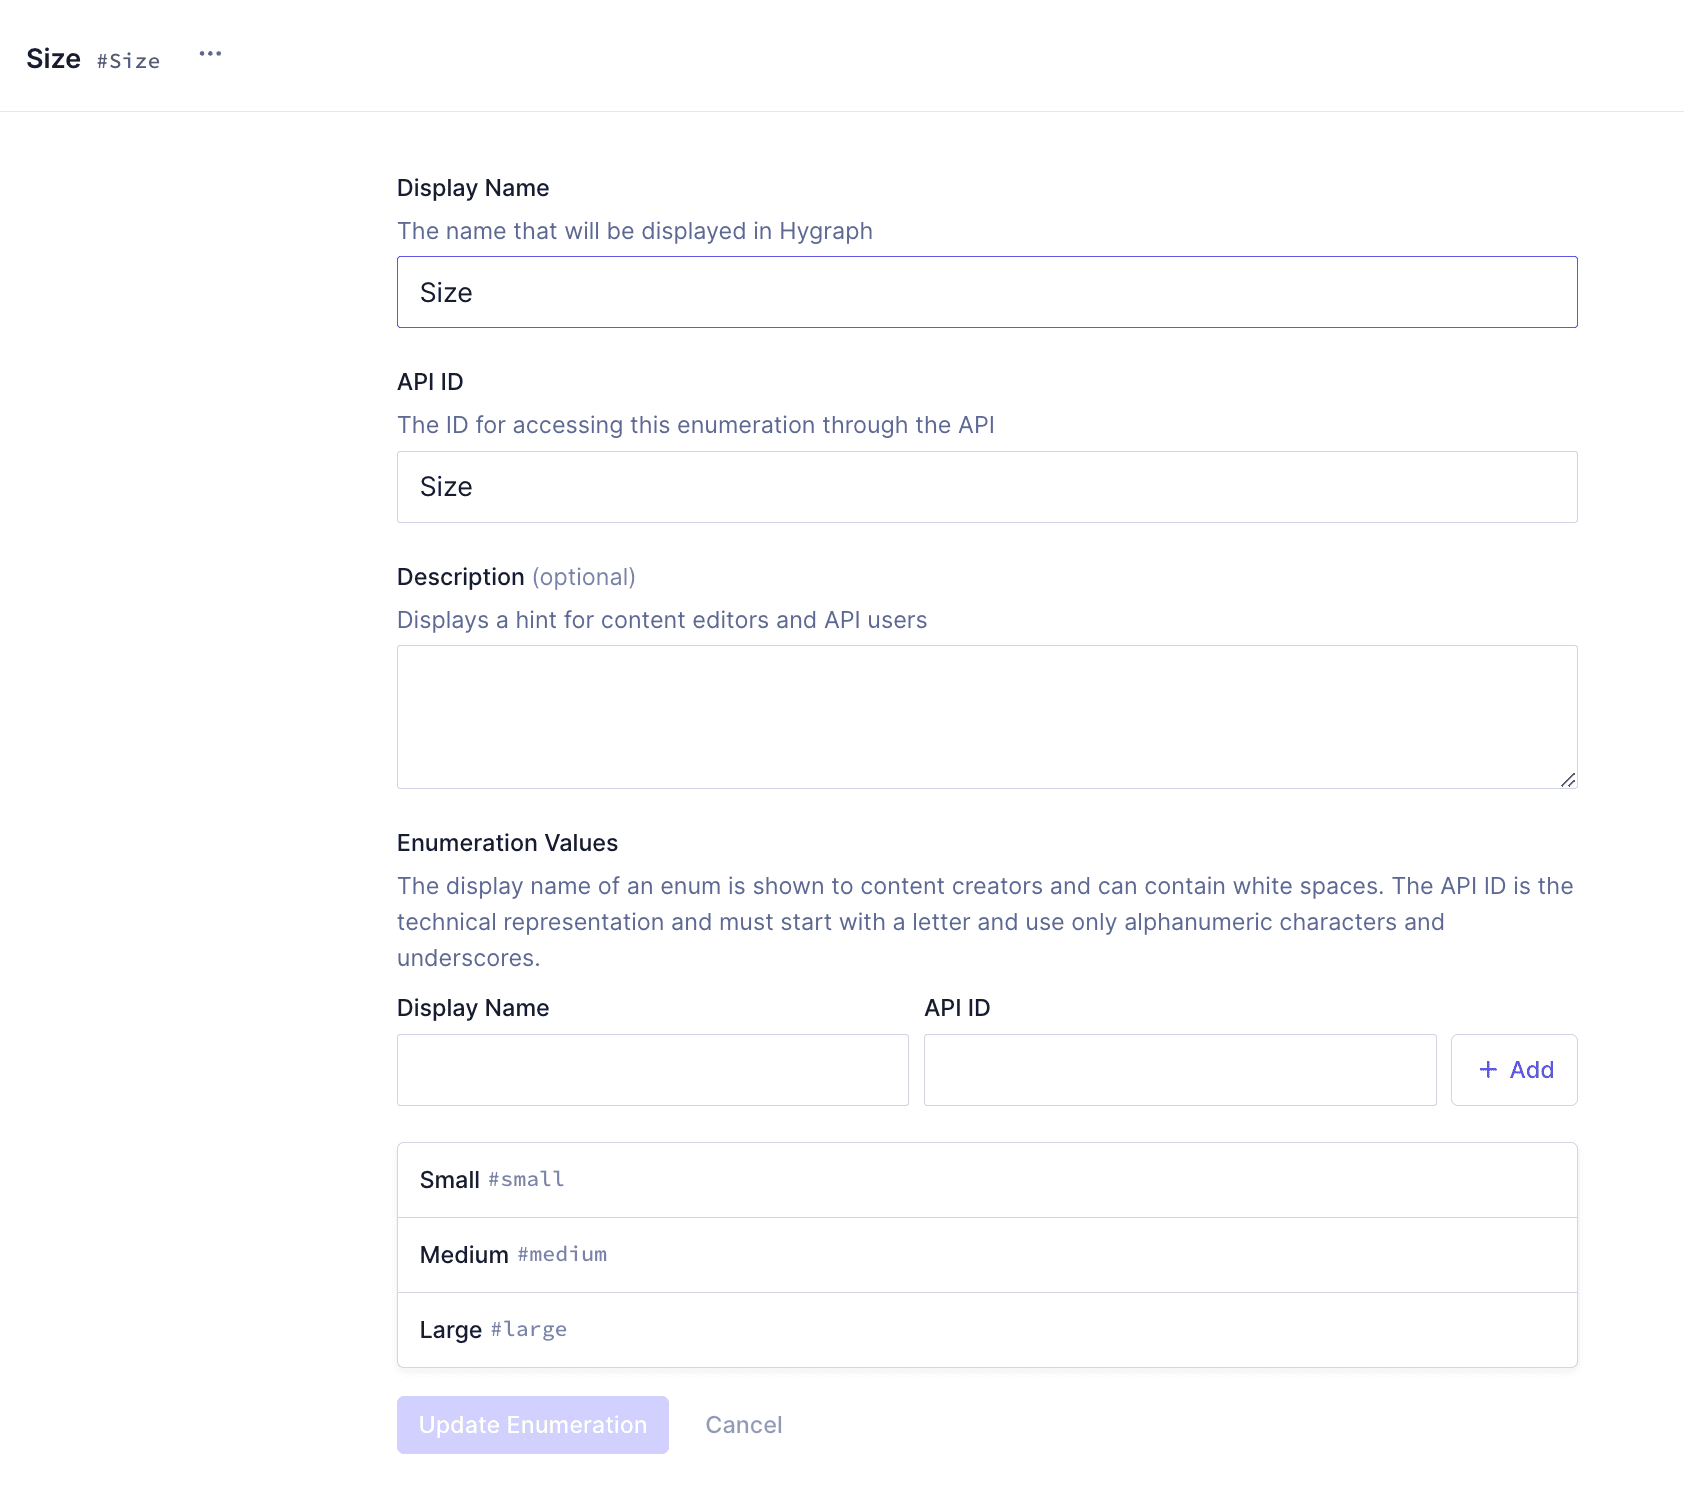Click the #Size identifier next to the title

tap(128, 61)
